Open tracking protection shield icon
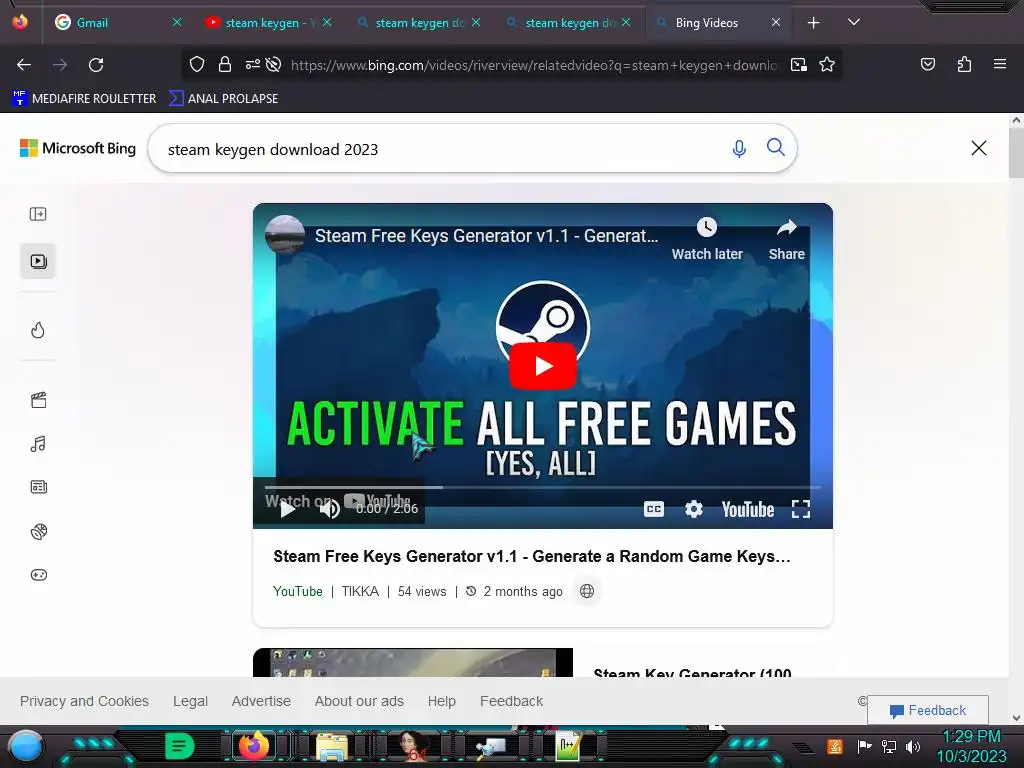This screenshot has width=1024, height=768. 197,65
